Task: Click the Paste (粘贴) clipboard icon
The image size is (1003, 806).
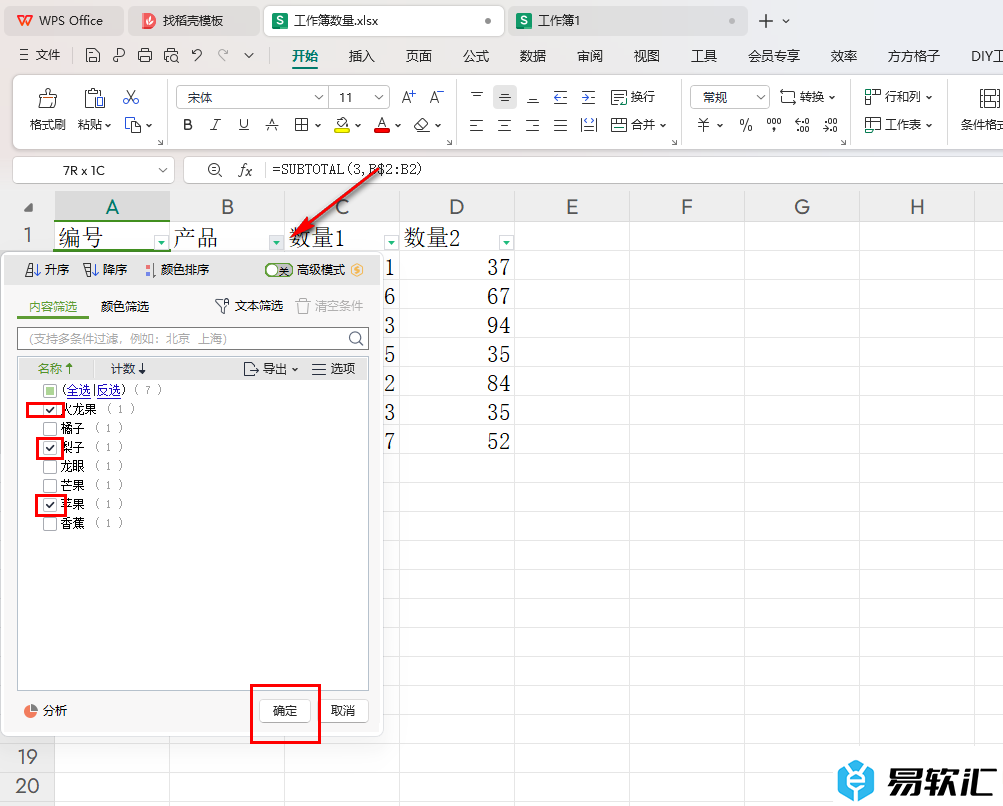Action: point(94,98)
